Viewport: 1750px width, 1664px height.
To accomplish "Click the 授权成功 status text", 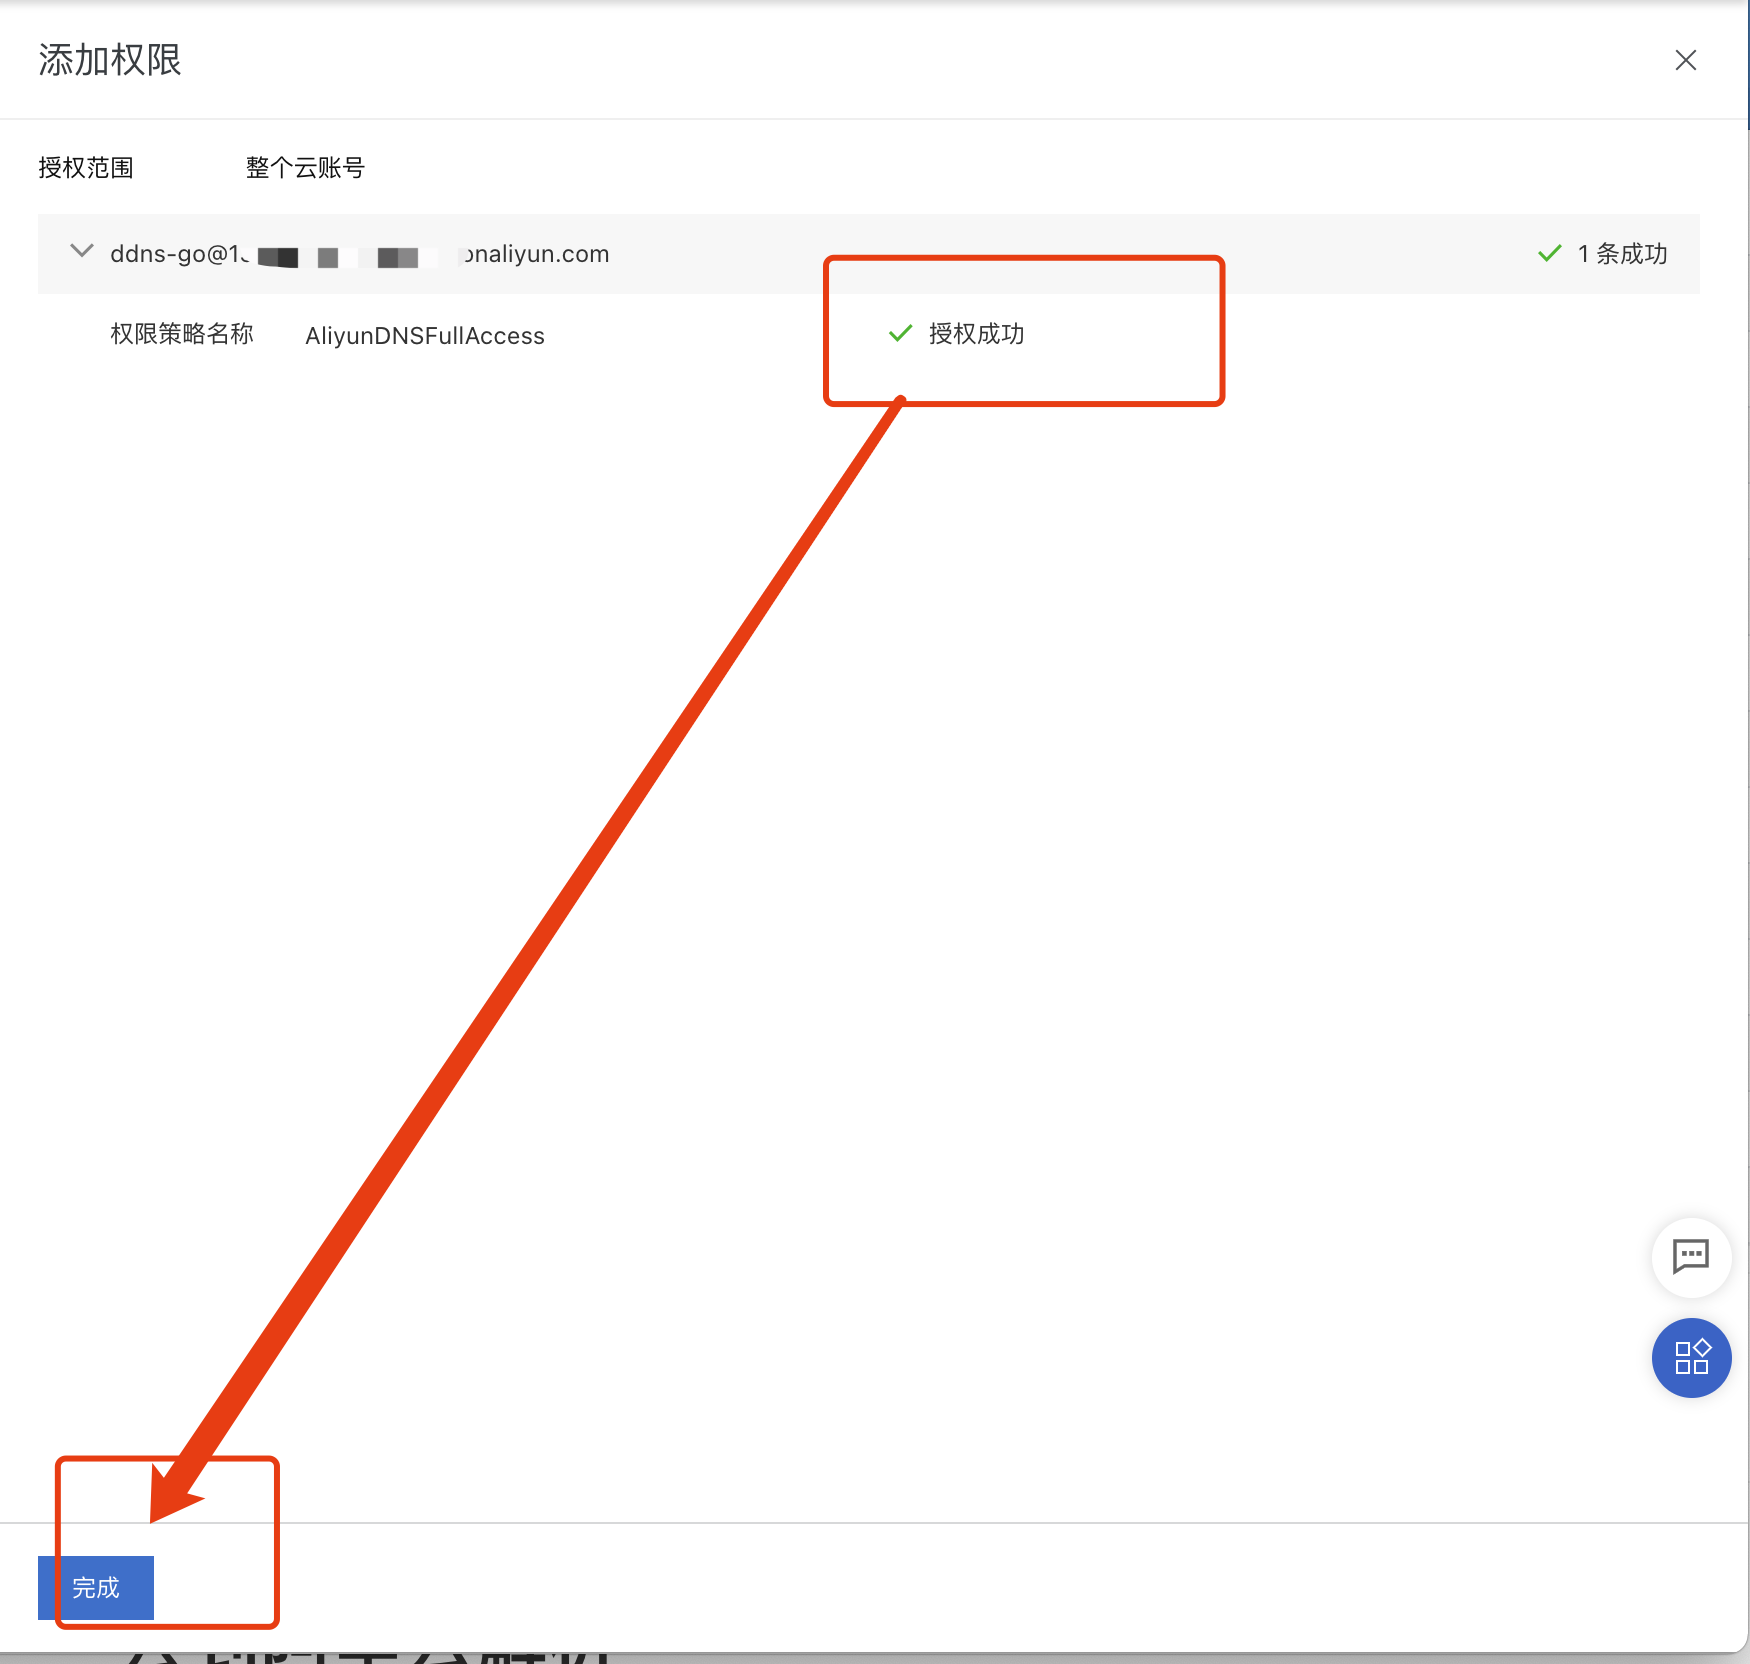I will [x=976, y=334].
